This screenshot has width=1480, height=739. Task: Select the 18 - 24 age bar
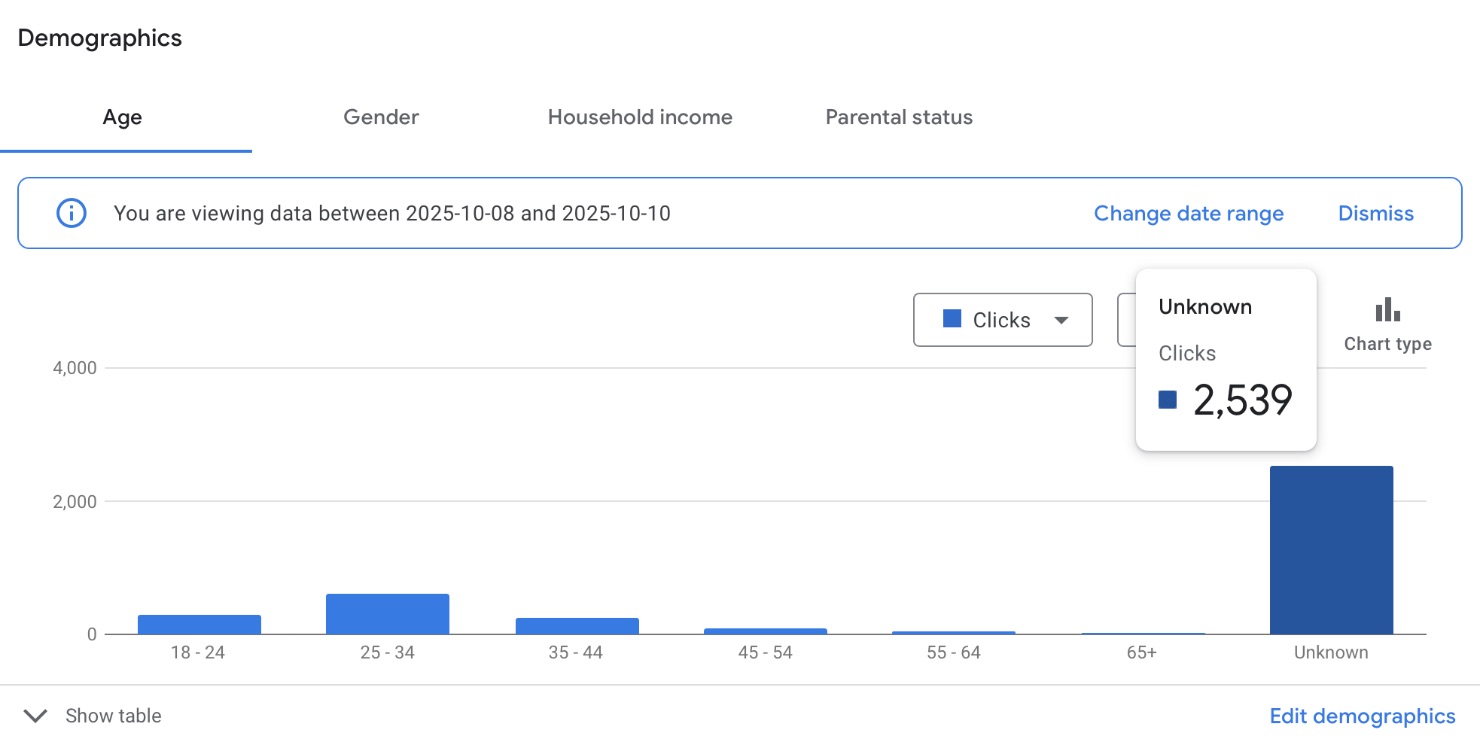pos(199,624)
